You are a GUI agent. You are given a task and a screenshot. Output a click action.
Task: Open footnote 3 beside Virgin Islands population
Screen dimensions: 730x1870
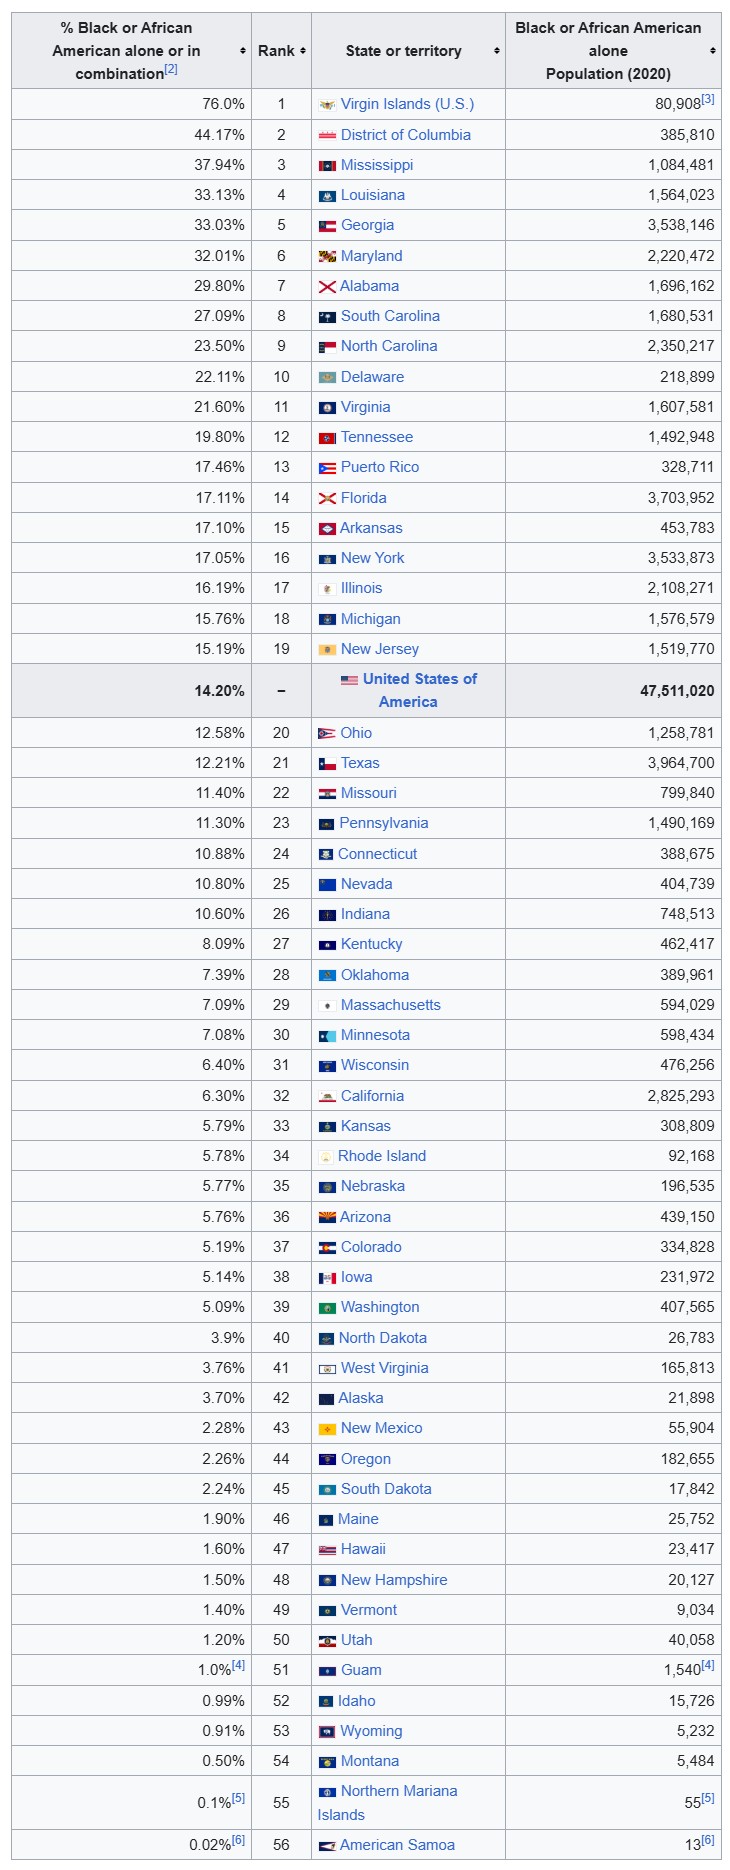(708, 99)
